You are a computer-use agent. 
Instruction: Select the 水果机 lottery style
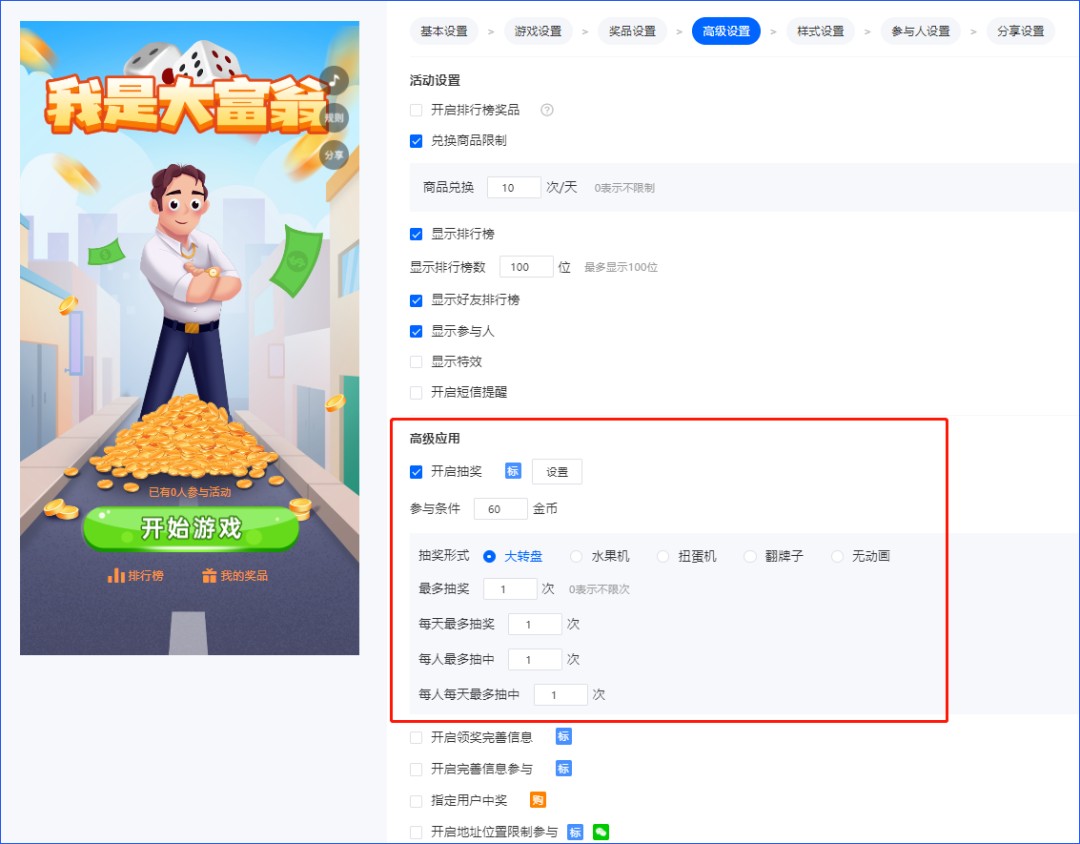(x=577, y=557)
